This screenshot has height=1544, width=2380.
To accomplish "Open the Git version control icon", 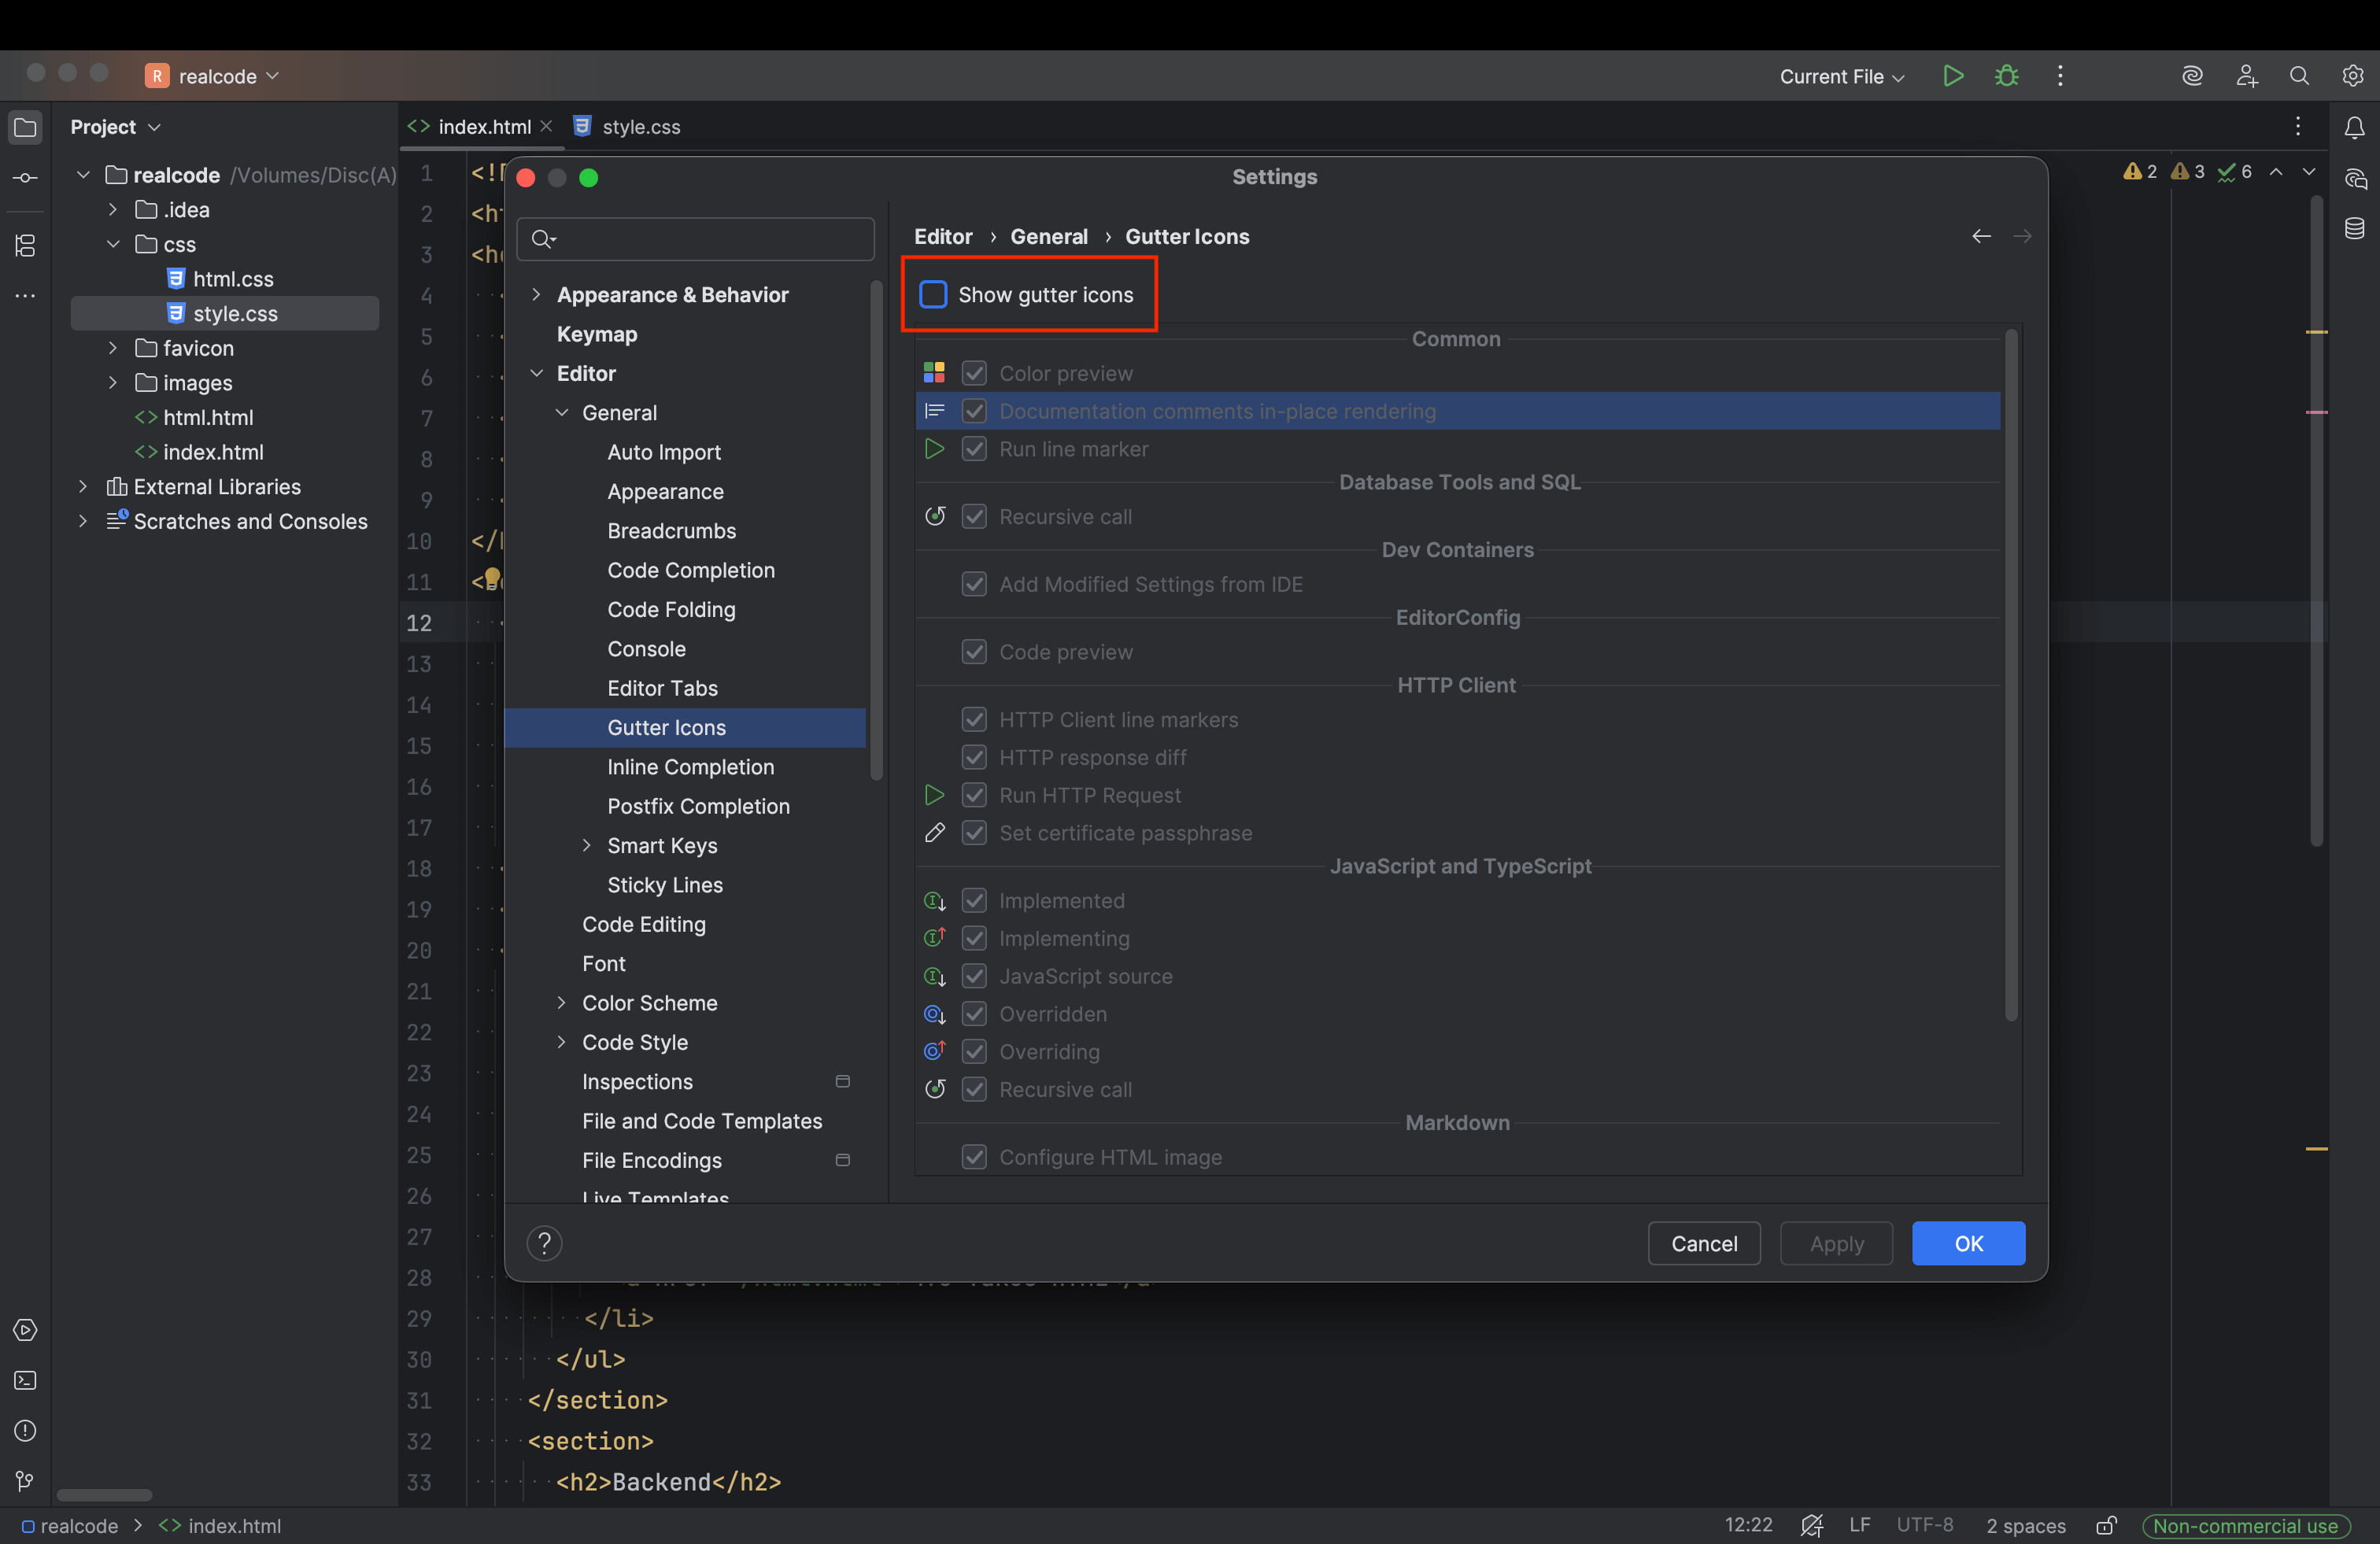I will pyautogui.click(x=26, y=1481).
